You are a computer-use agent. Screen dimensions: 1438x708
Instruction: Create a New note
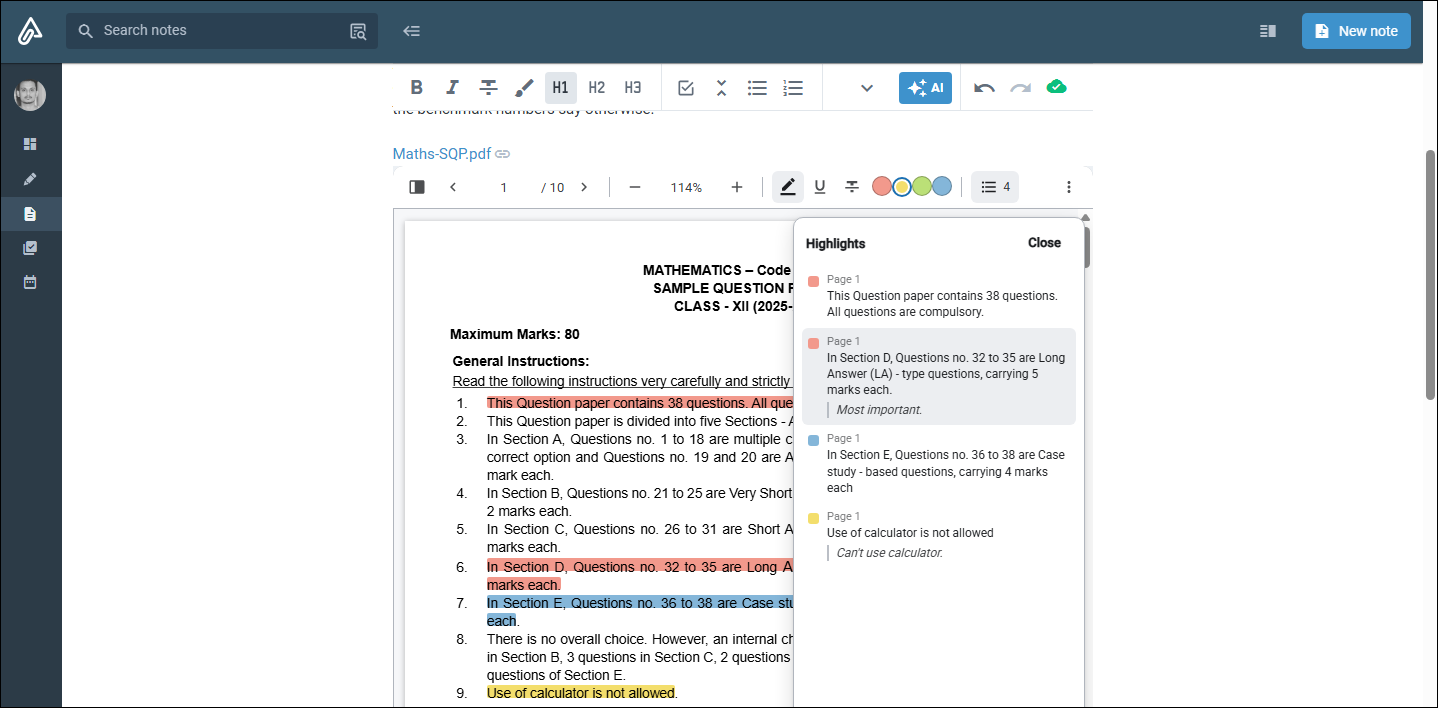coord(1356,31)
